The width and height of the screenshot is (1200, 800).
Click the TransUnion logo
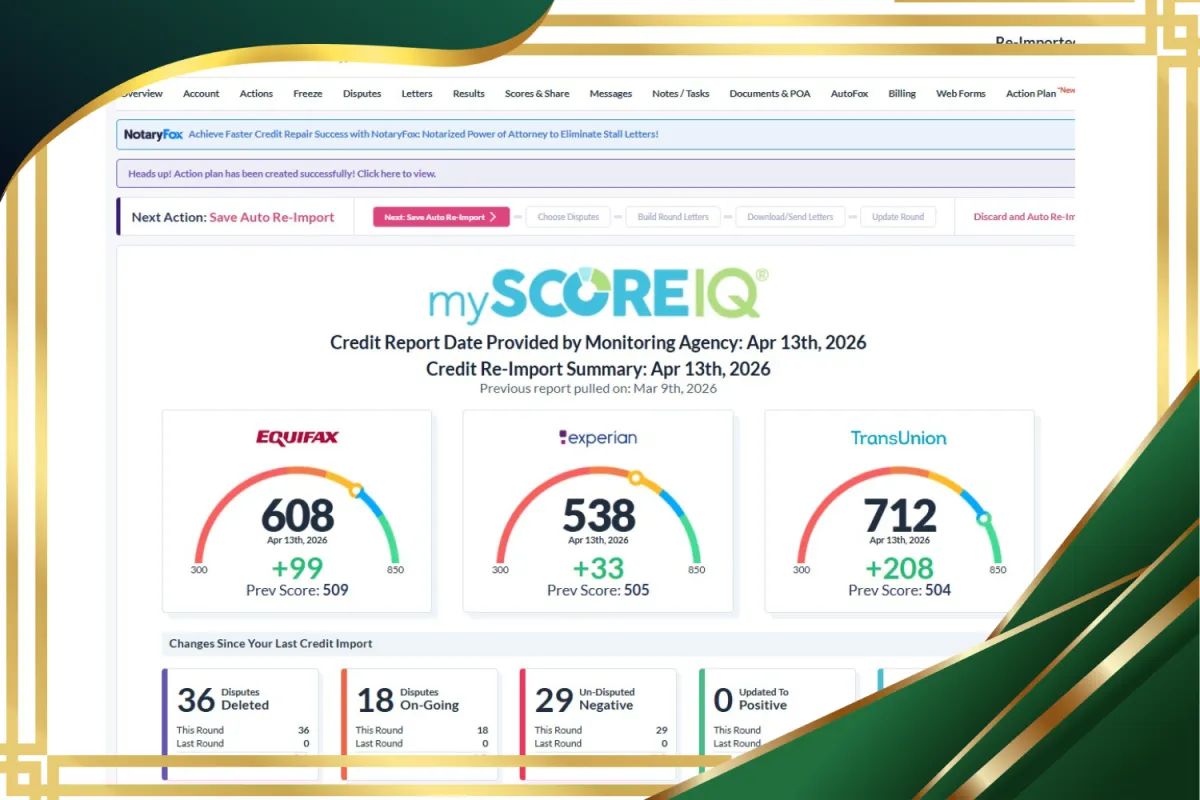pos(898,437)
